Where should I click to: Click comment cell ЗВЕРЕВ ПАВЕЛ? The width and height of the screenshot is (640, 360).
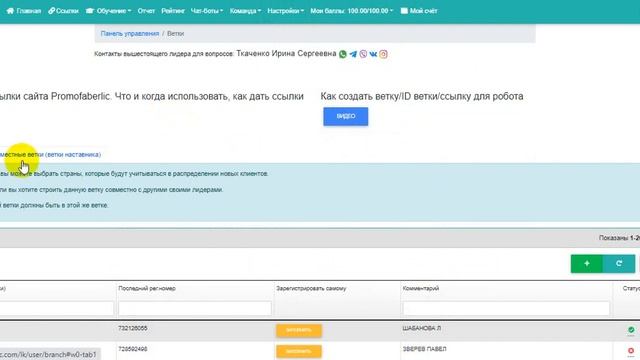(x=424, y=349)
